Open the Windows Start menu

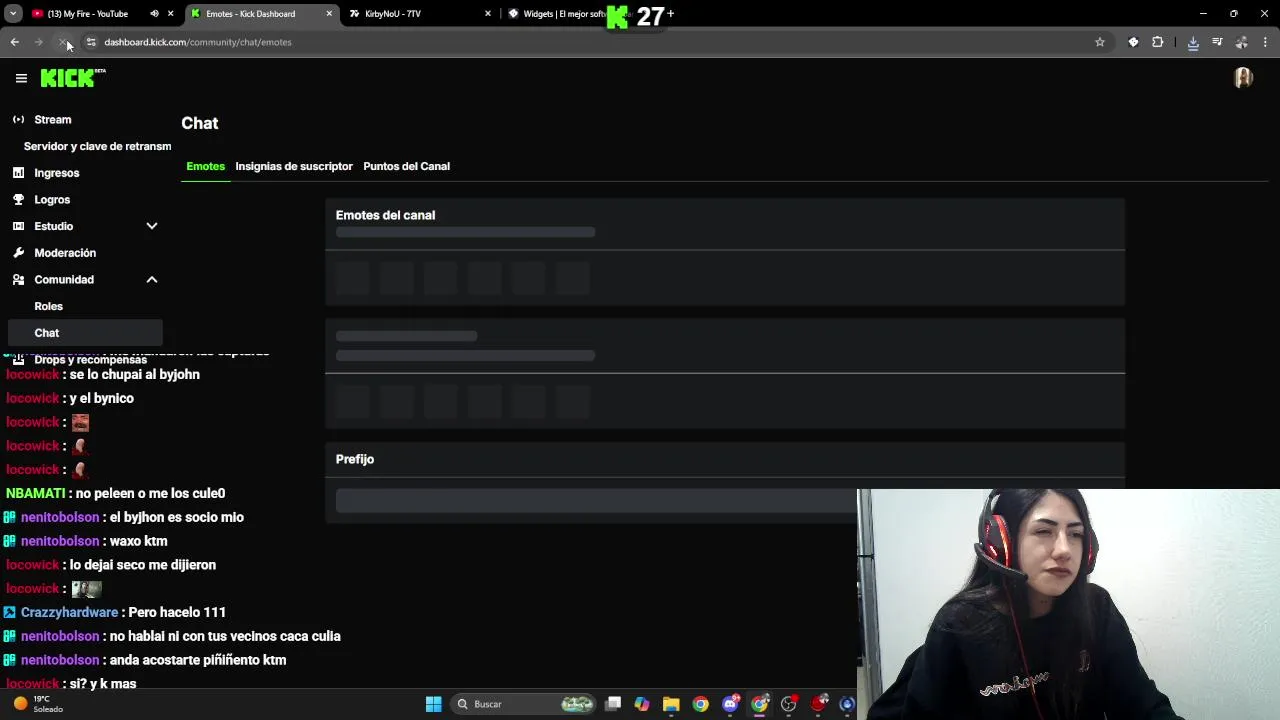pos(433,704)
